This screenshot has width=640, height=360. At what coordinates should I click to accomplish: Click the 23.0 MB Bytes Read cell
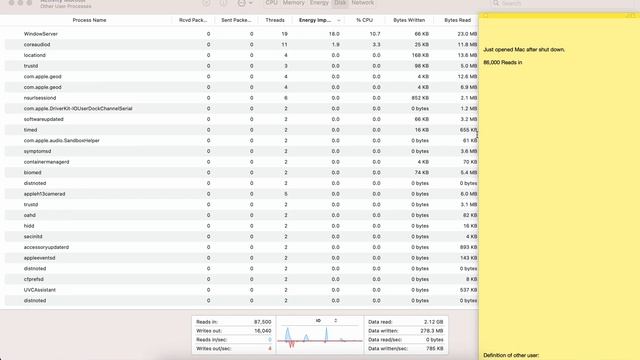click(467, 34)
